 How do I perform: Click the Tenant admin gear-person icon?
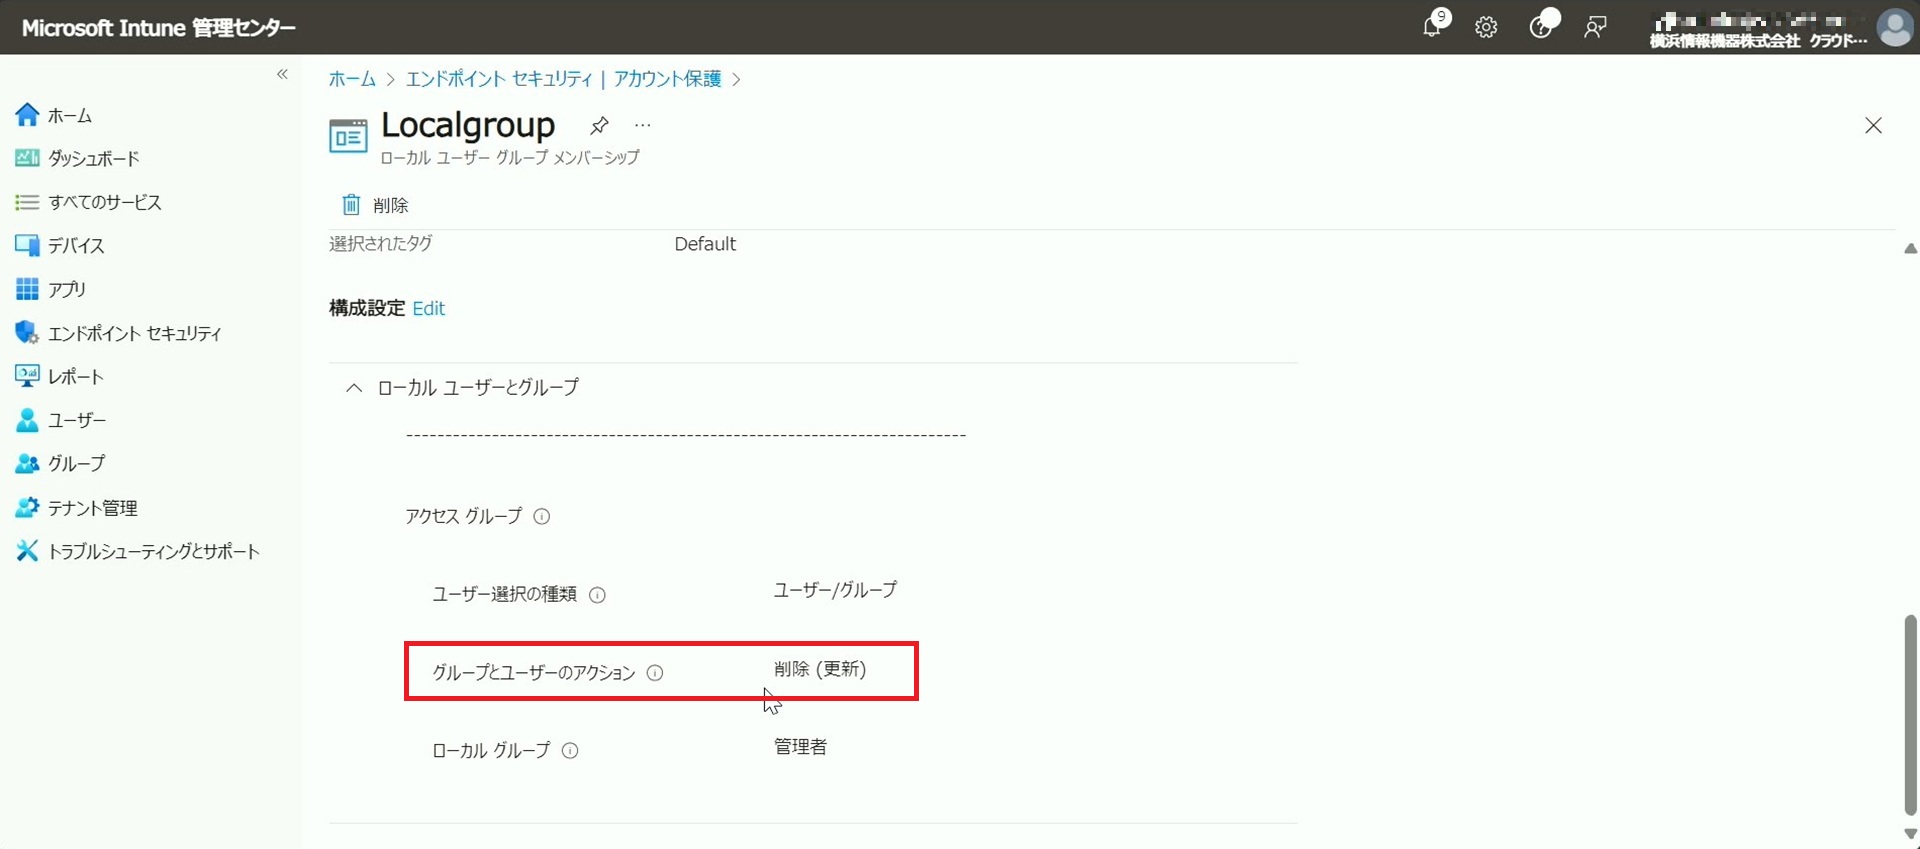(x=27, y=507)
